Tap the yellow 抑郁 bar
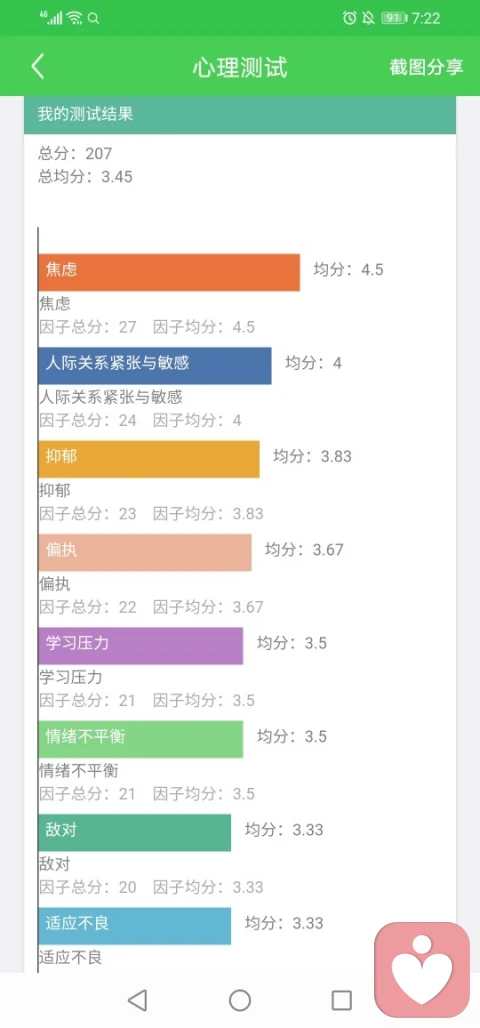Screen dimensions: 480x1028 tap(149, 459)
